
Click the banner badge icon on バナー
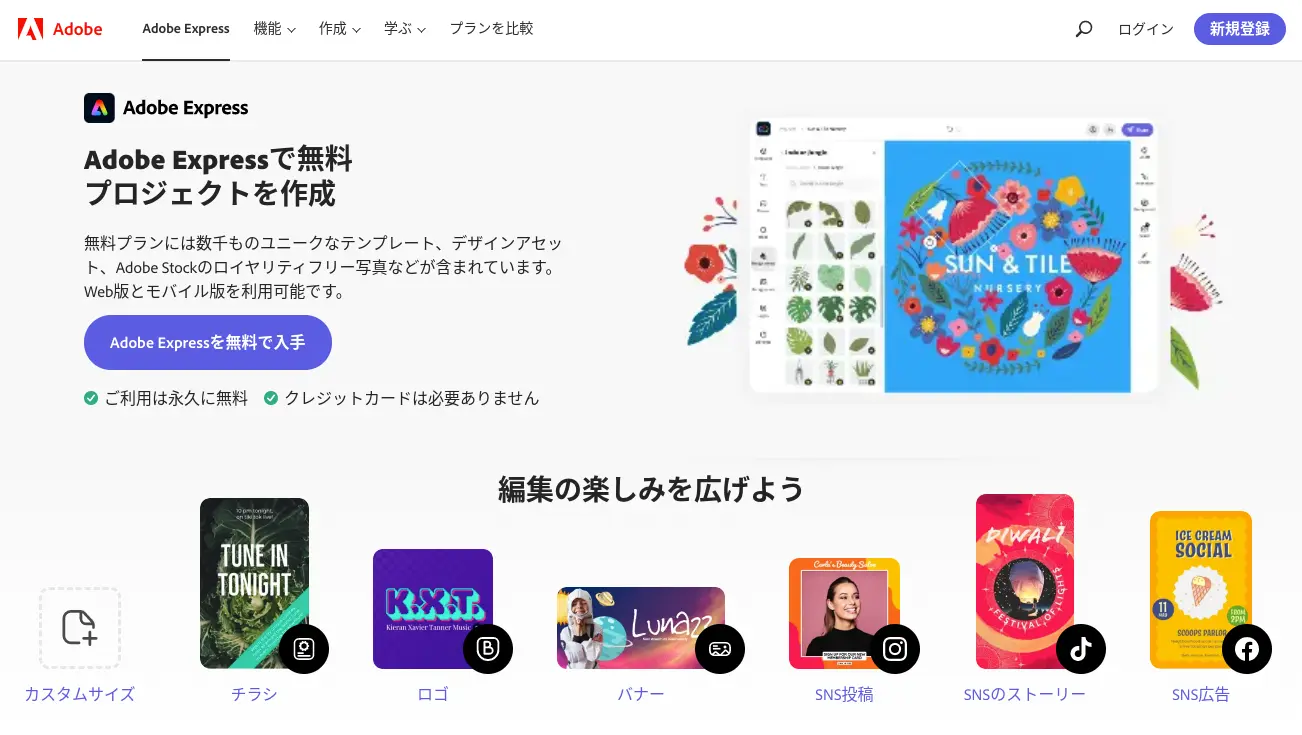tap(720, 649)
